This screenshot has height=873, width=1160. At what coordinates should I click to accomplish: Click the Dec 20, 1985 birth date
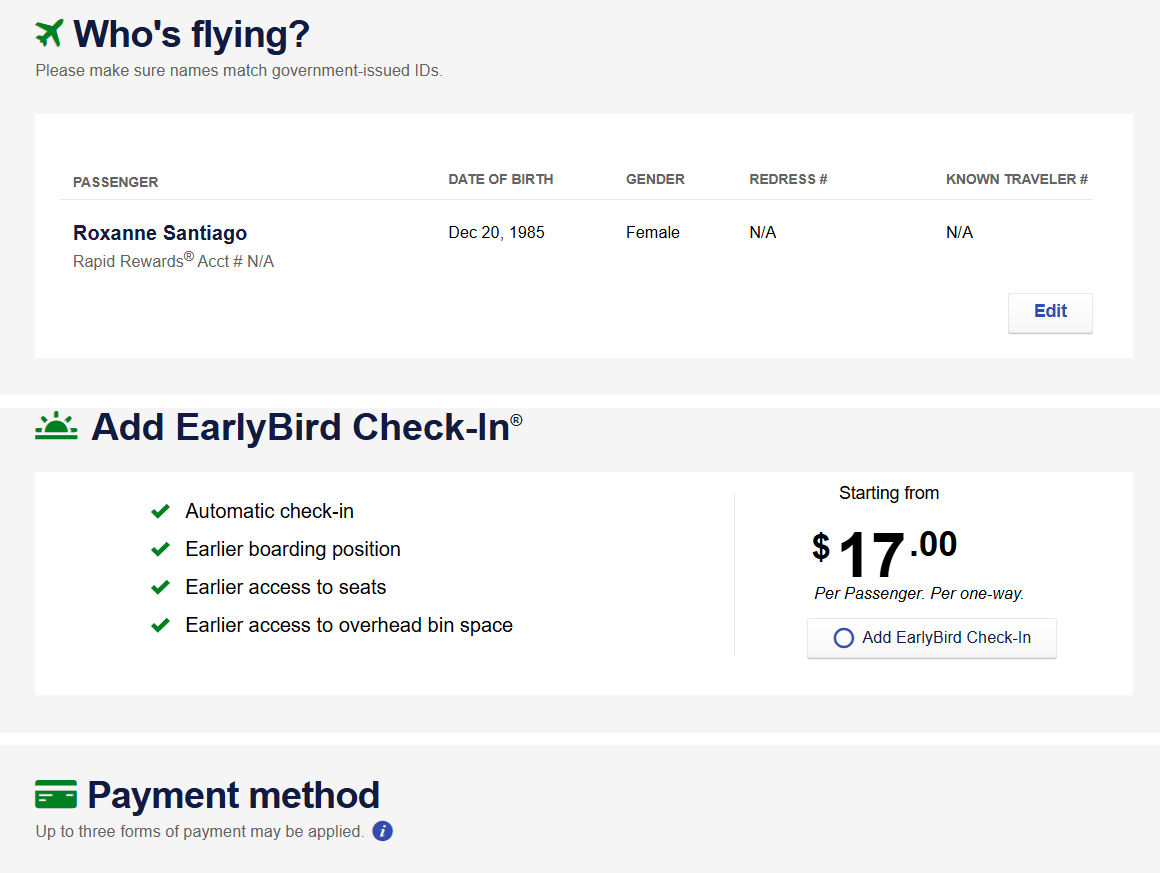coord(497,233)
